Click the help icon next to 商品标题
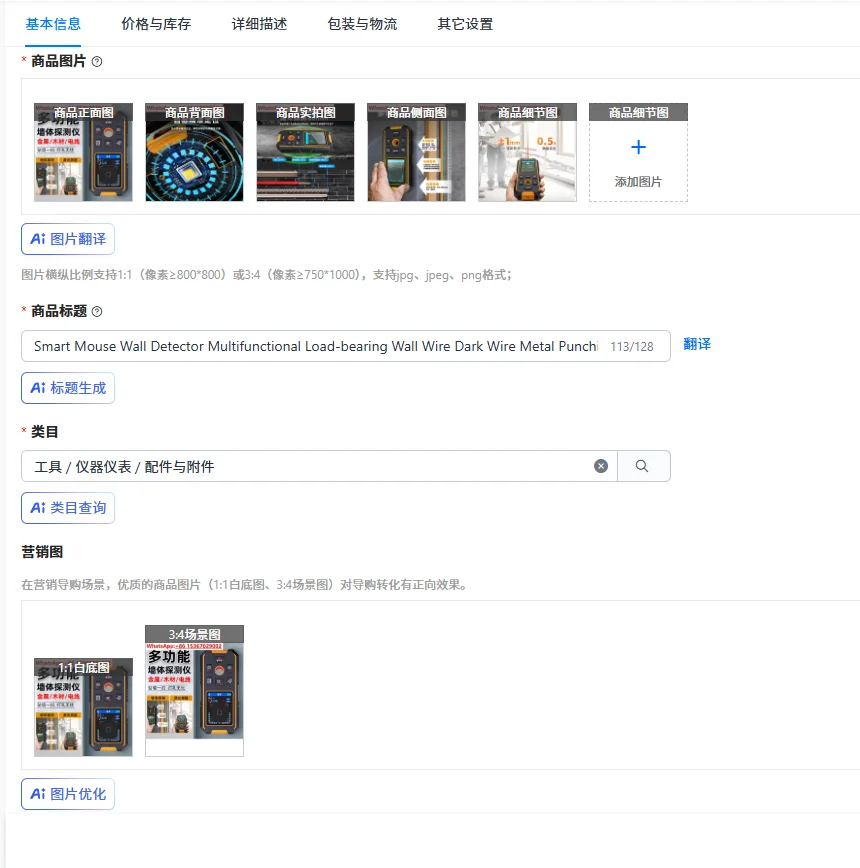Viewport: 860px width, 868px height. click(x=97, y=312)
